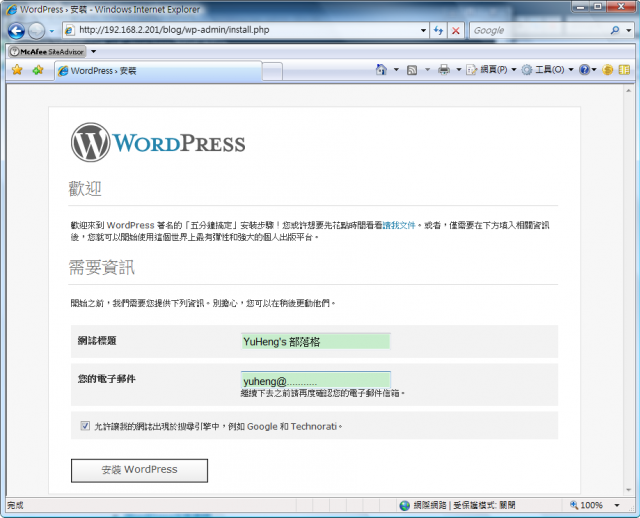The image size is (640, 518).
Task: Click the 您的電子郵件 label
Action: pyautogui.click(x=107, y=379)
